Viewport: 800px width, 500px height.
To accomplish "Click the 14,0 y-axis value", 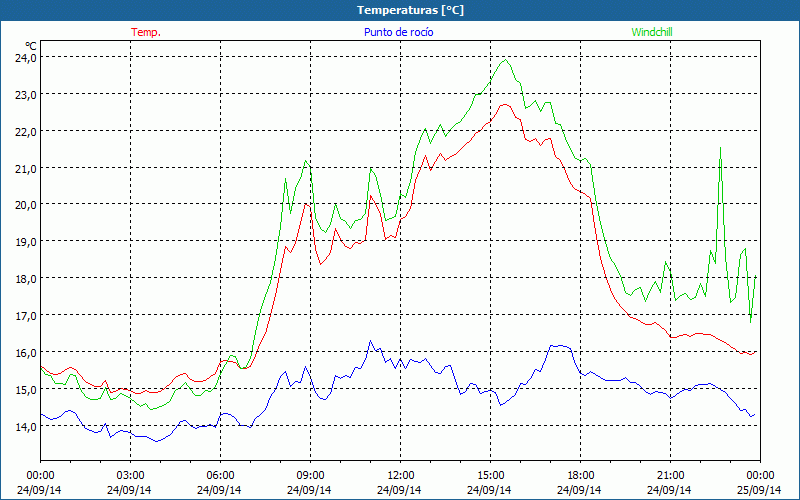I will point(26,426).
